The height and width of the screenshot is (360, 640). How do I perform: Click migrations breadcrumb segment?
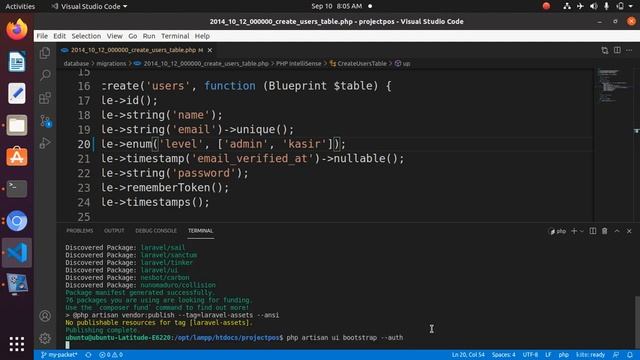[111, 64]
